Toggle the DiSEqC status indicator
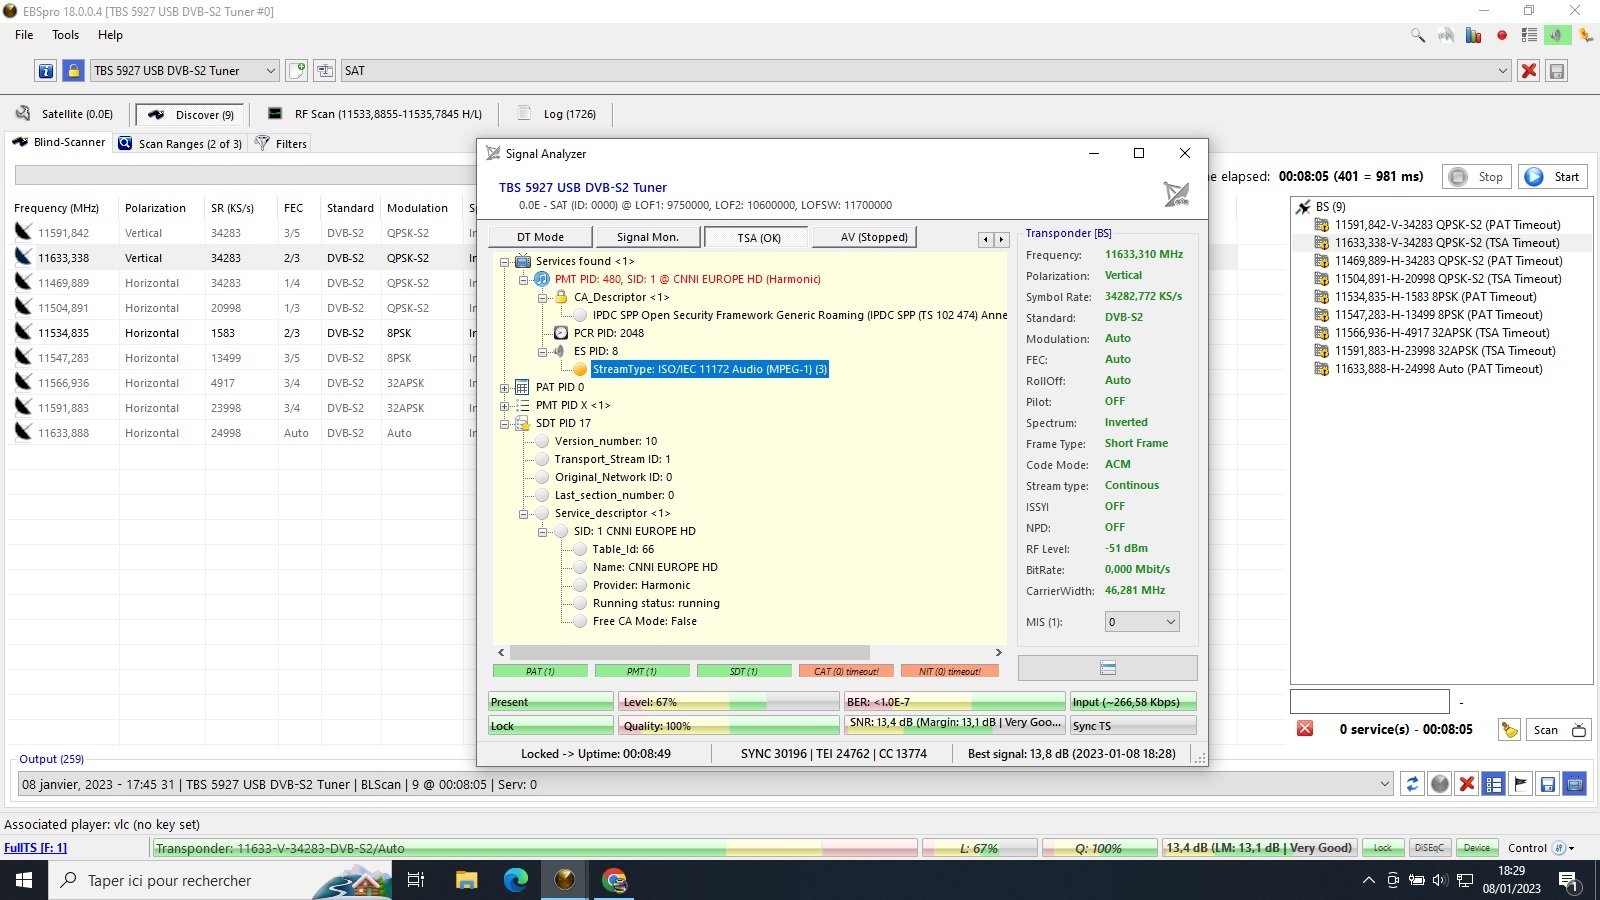The height and width of the screenshot is (900, 1600). click(1429, 848)
